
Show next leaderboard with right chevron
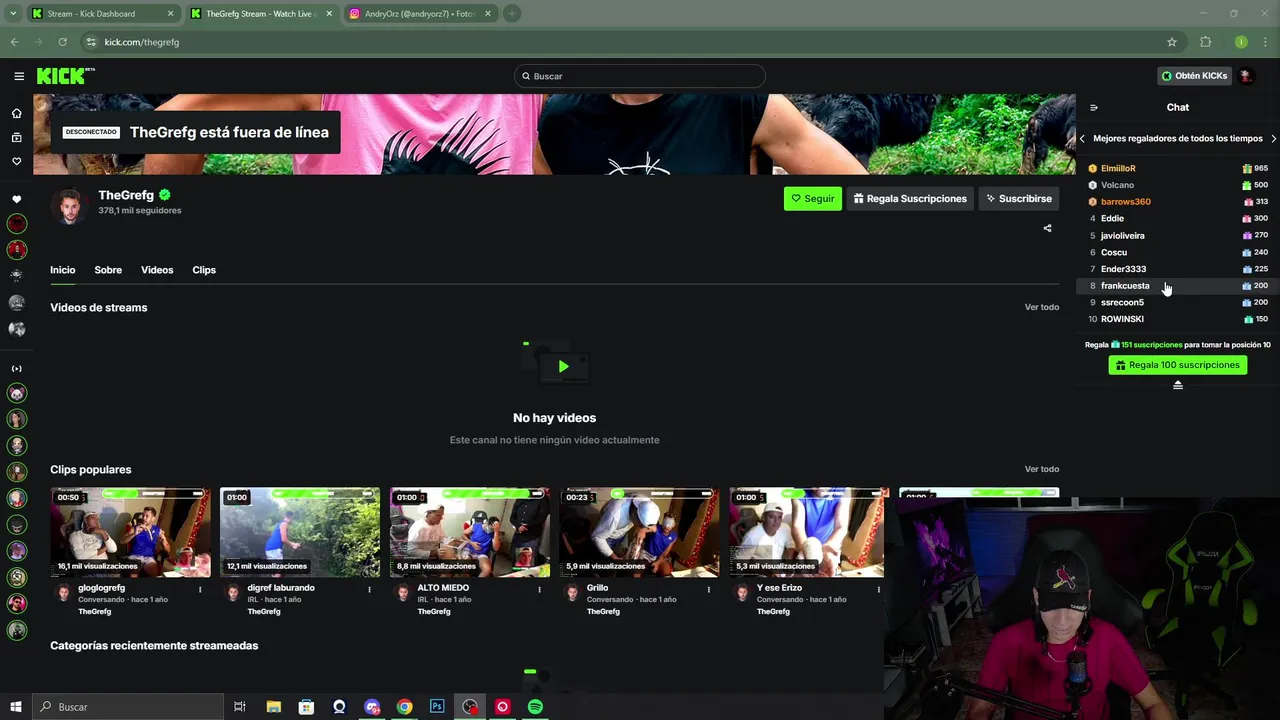[x=1273, y=139]
